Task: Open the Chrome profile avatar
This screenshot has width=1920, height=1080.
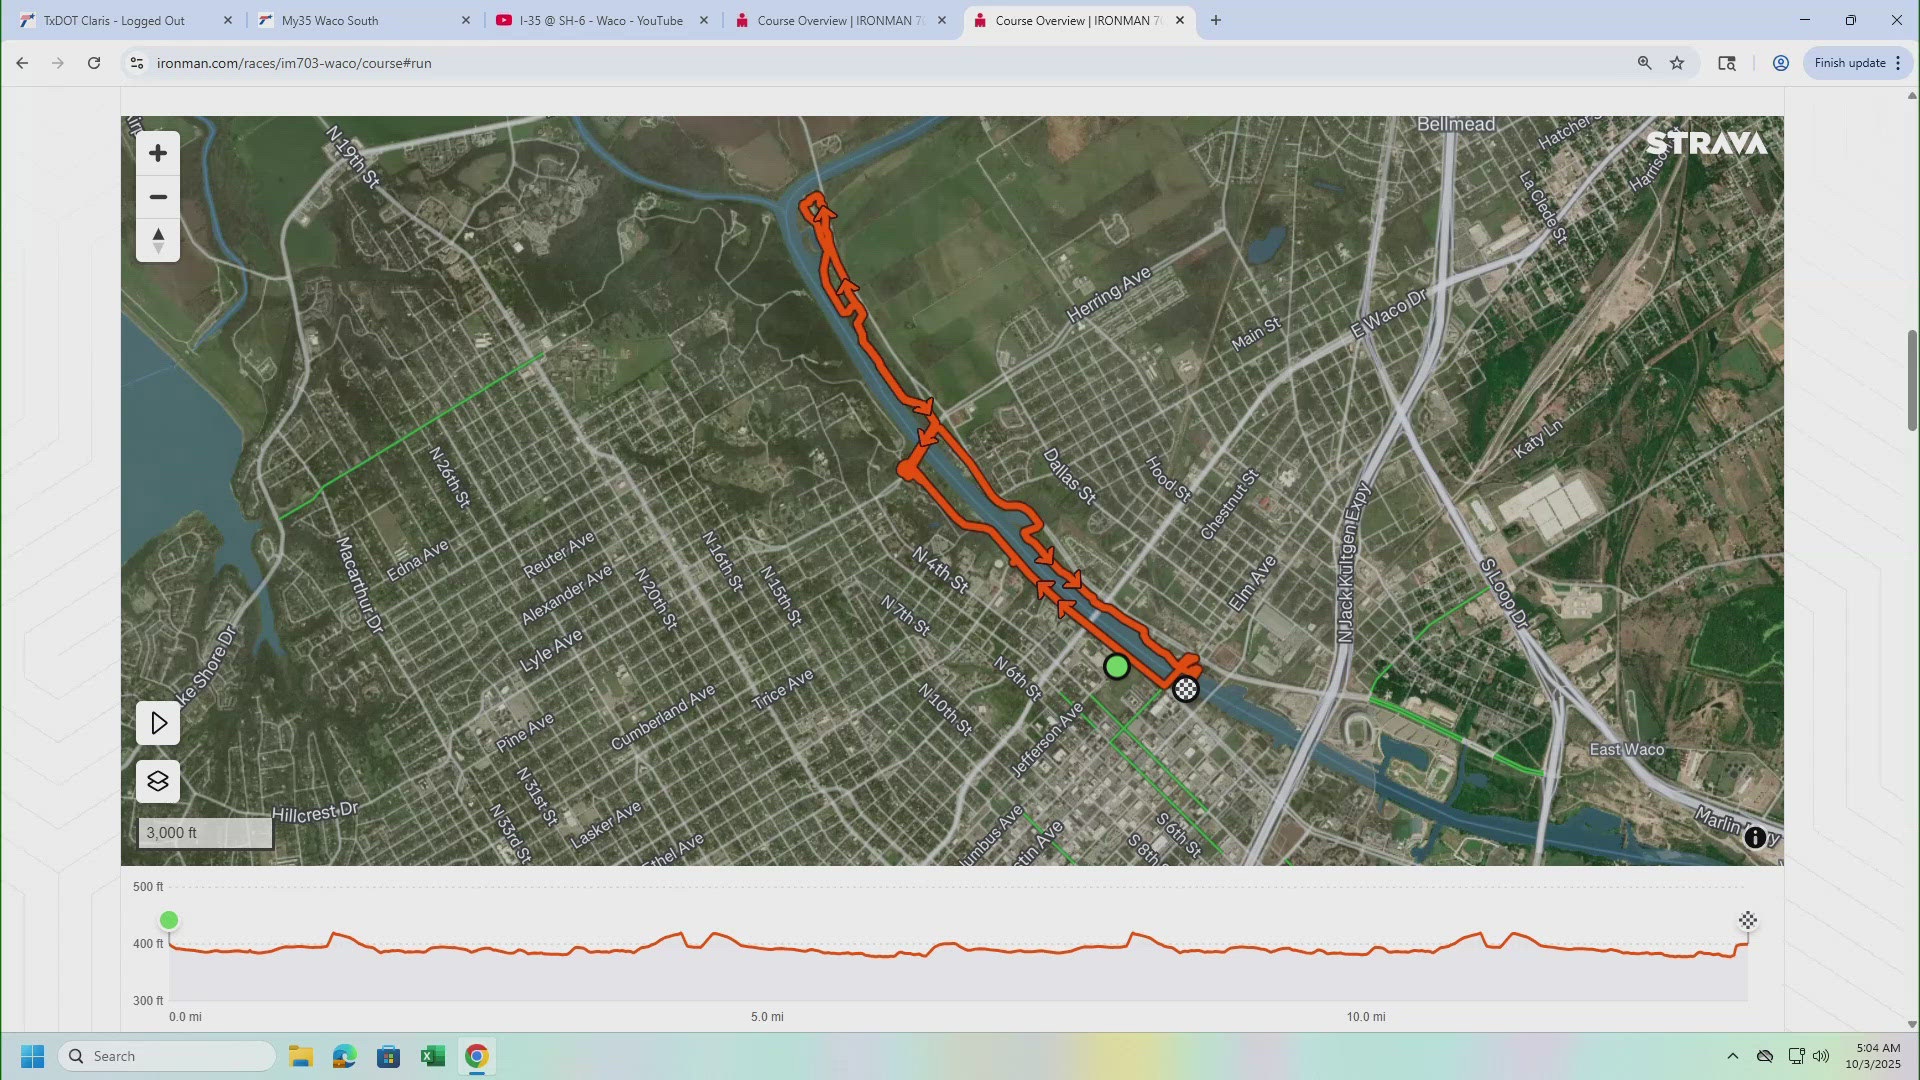Action: point(1780,62)
